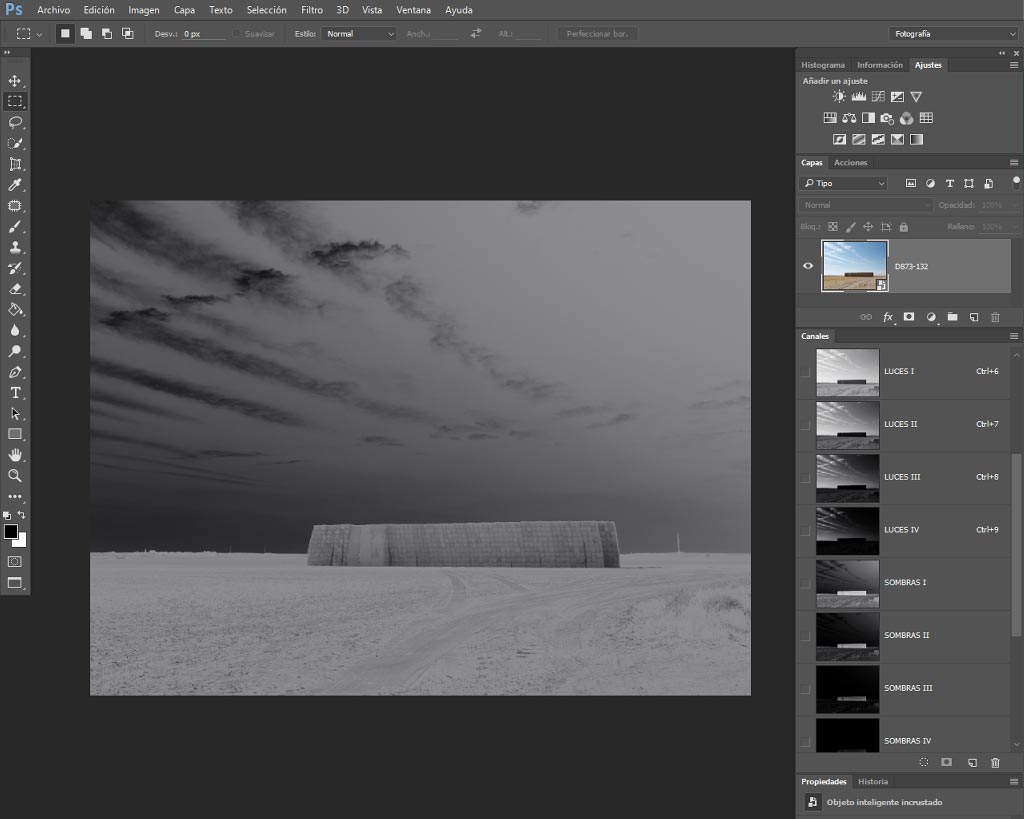Open the Canales panel menu

[x=1014, y=336]
